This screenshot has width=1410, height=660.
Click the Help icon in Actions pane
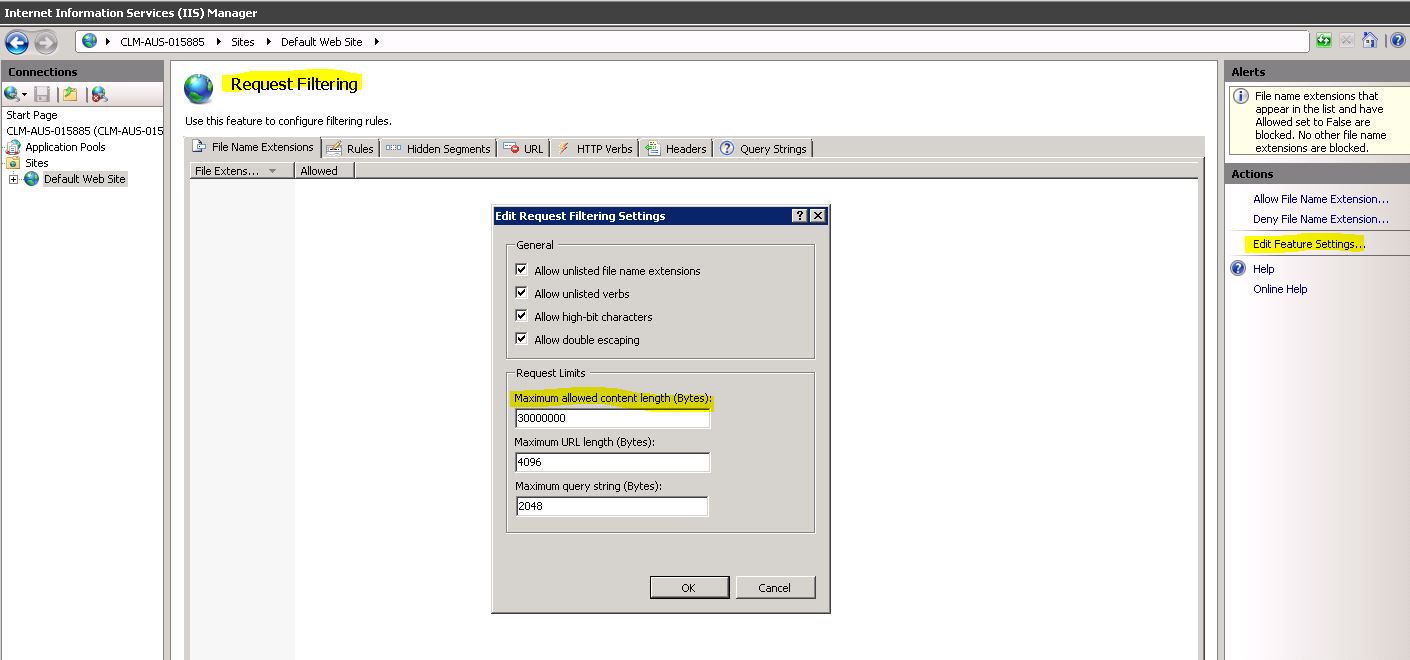click(1239, 269)
